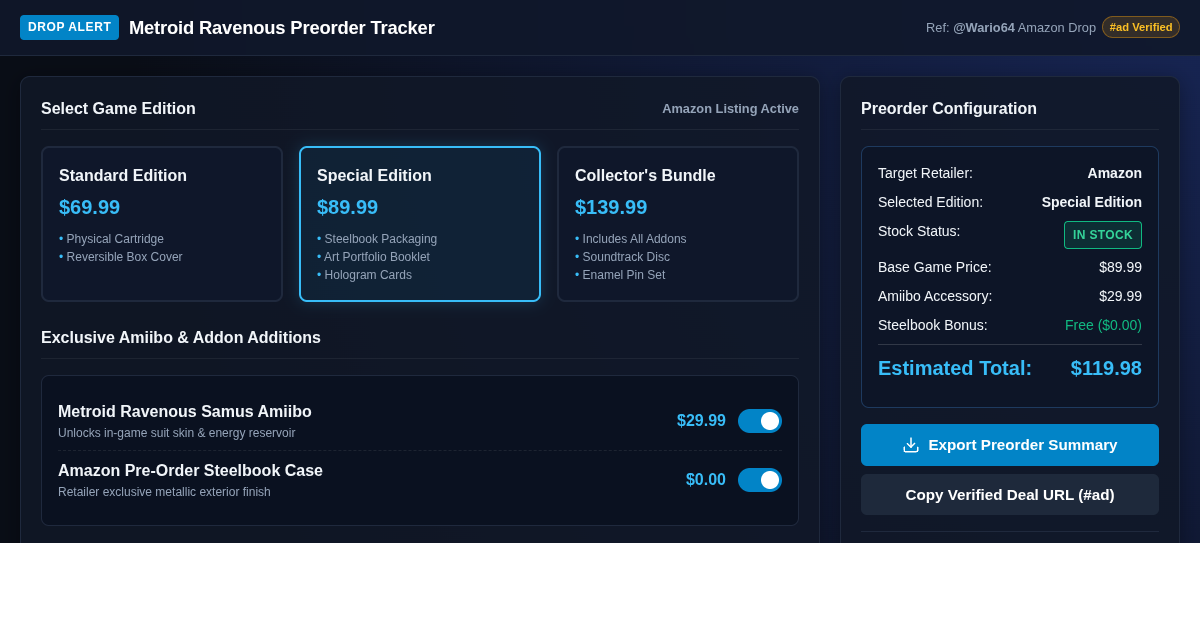Image resolution: width=1200 pixels, height=630 pixels.
Task: Click the Steelbook Case $0.00 price
Action: point(706,480)
